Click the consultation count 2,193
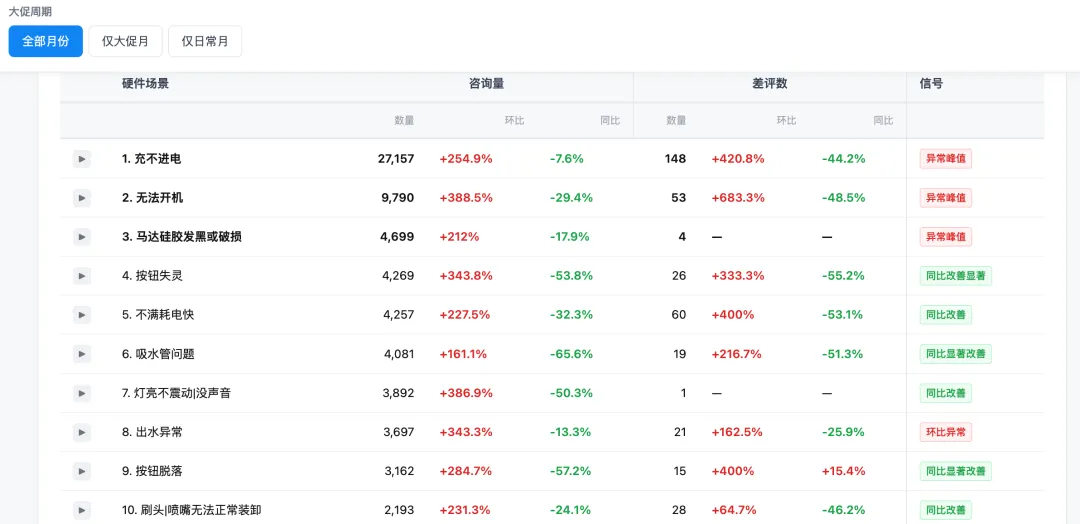The width and height of the screenshot is (1080, 524). 399,511
